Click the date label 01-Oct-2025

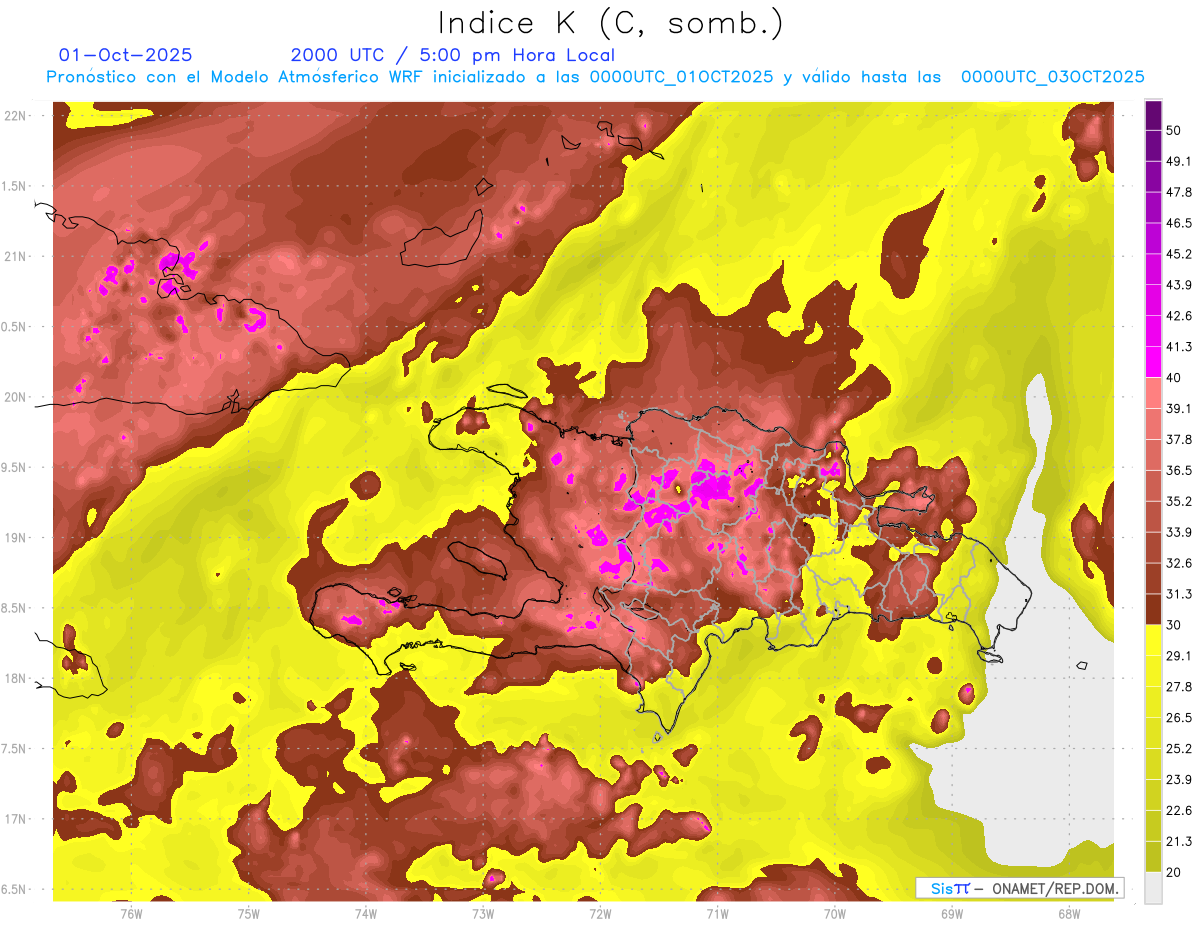[126, 55]
